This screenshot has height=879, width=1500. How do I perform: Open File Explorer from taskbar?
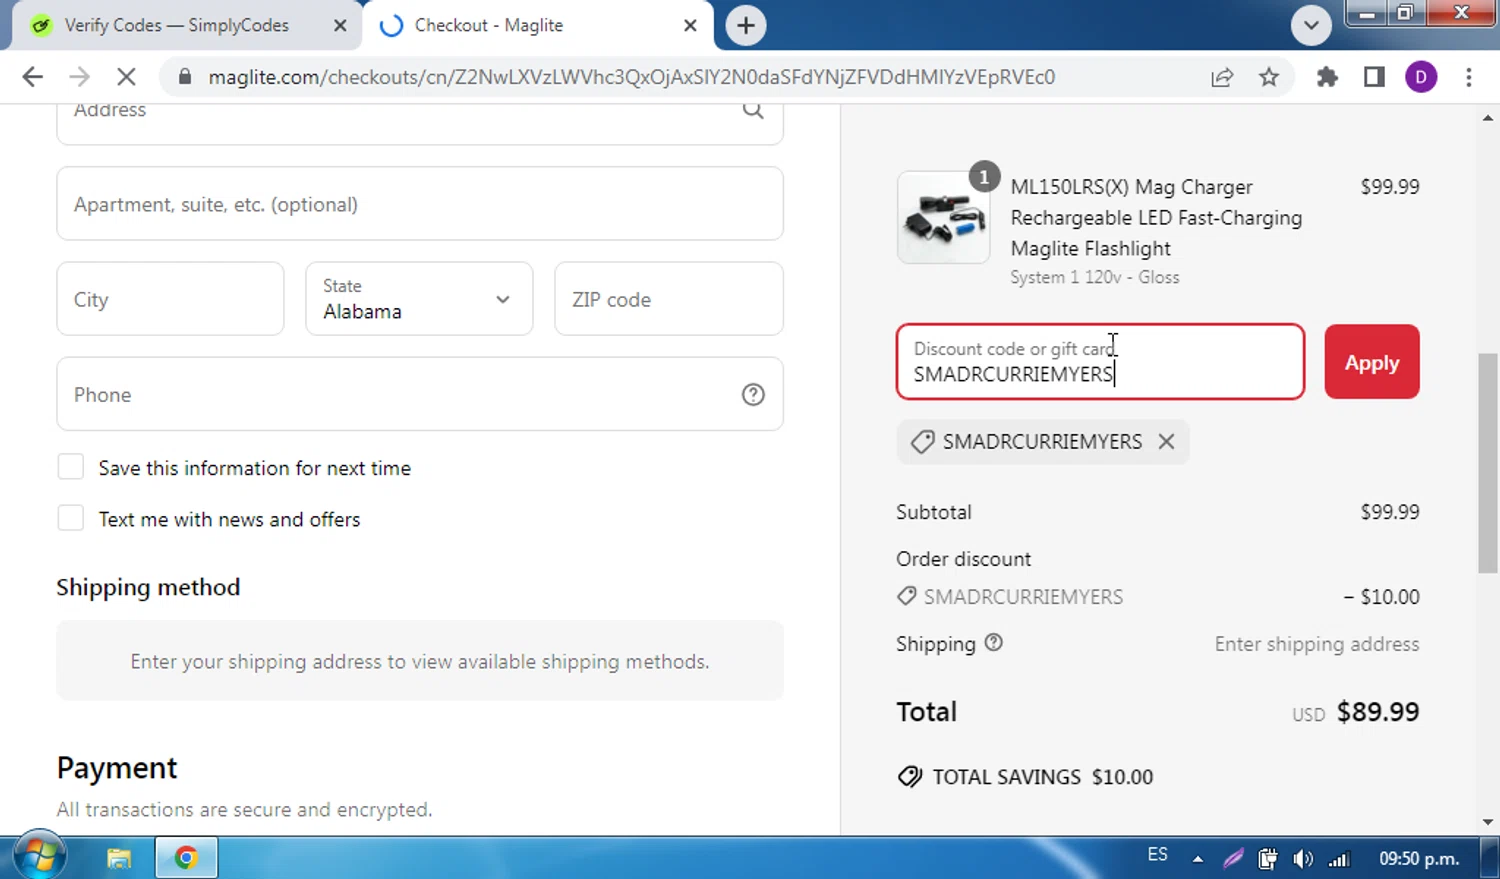119,858
